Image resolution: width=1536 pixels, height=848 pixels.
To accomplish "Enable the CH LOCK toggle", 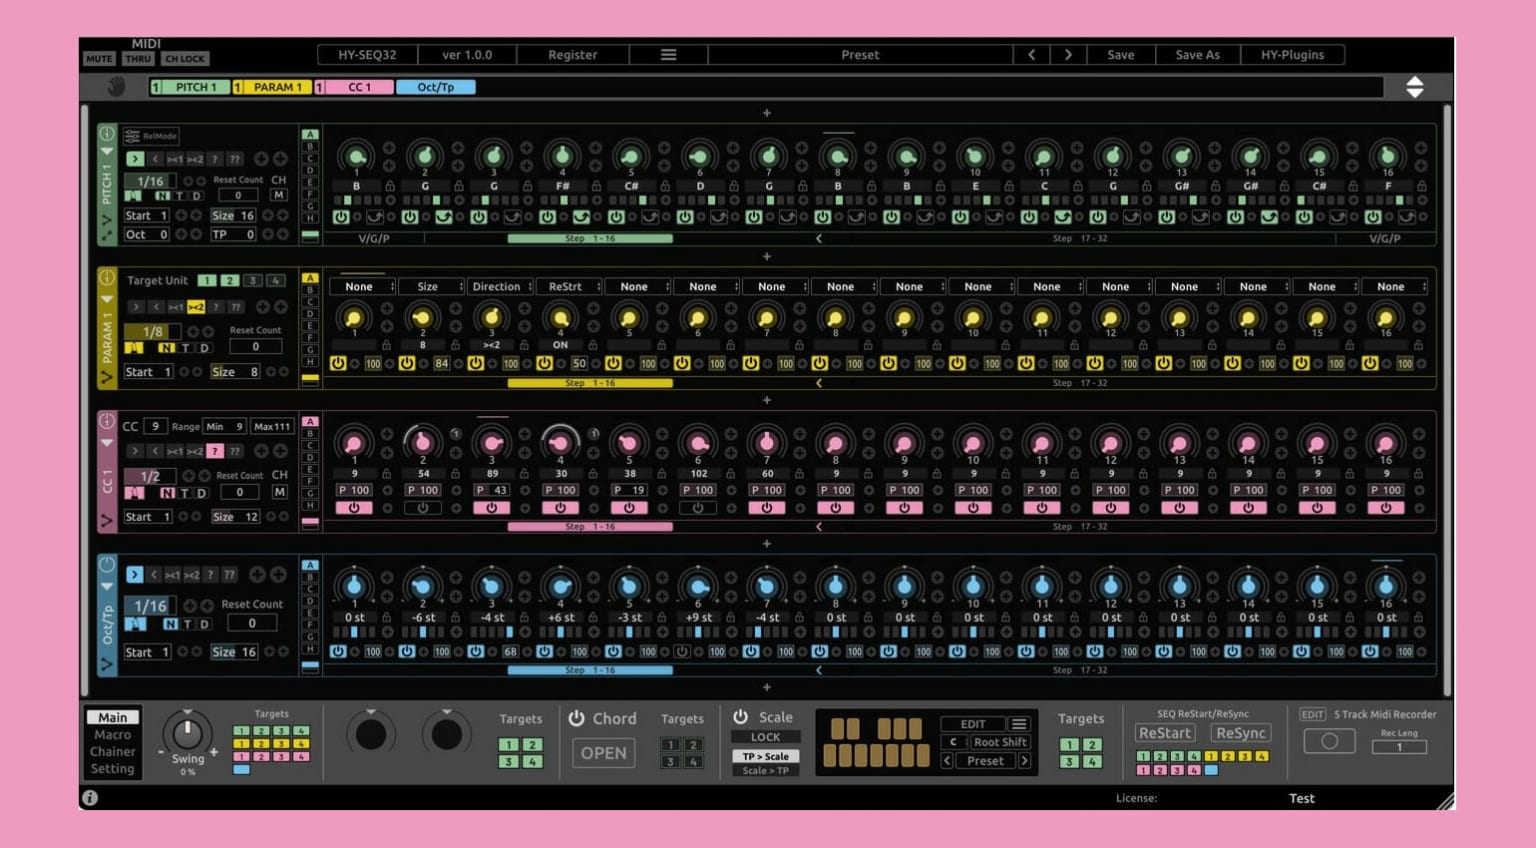I will (185, 59).
